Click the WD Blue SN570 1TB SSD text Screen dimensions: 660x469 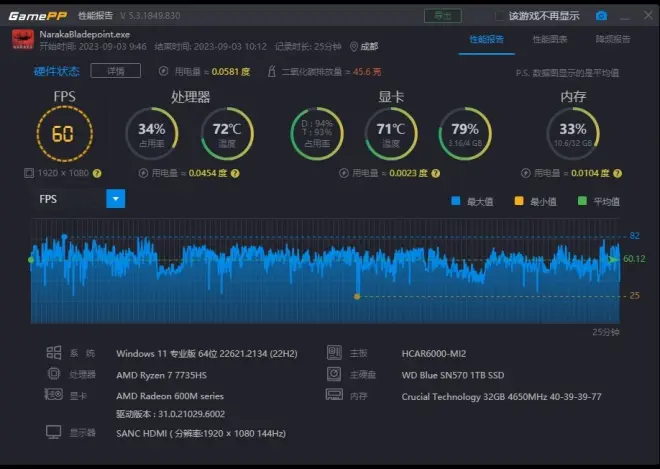point(453,375)
